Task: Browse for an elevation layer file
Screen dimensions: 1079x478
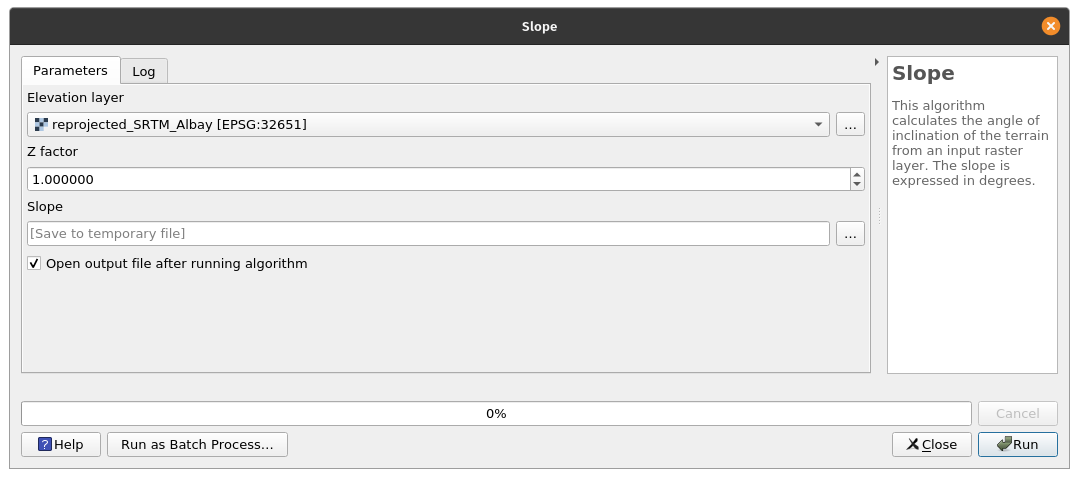Action: pos(850,125)
